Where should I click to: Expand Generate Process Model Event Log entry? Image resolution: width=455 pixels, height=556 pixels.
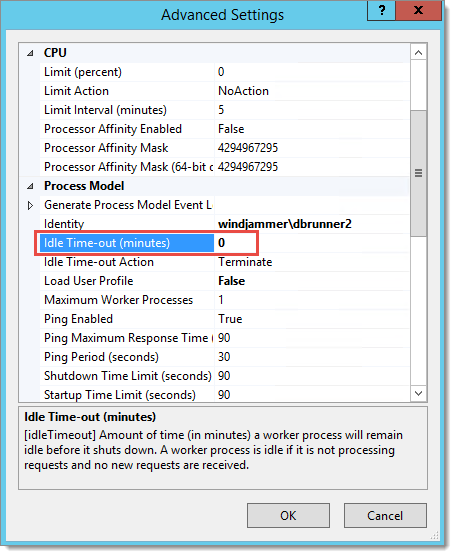click(x=30, y=205)
